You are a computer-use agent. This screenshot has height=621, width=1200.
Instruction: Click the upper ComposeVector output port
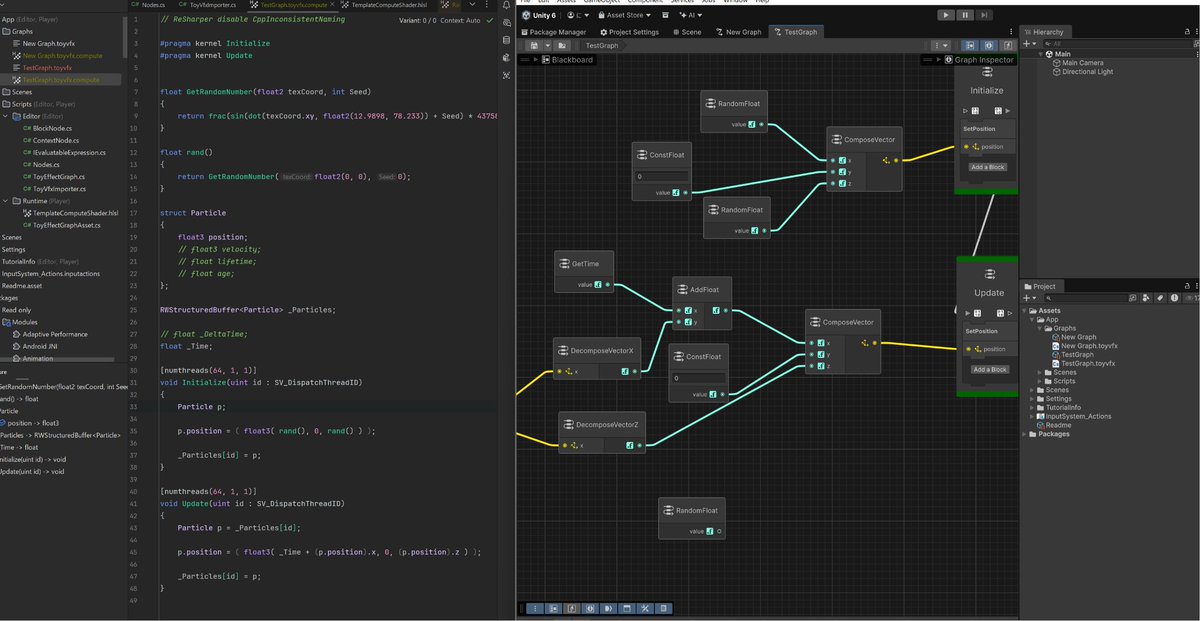click(894, 159)
